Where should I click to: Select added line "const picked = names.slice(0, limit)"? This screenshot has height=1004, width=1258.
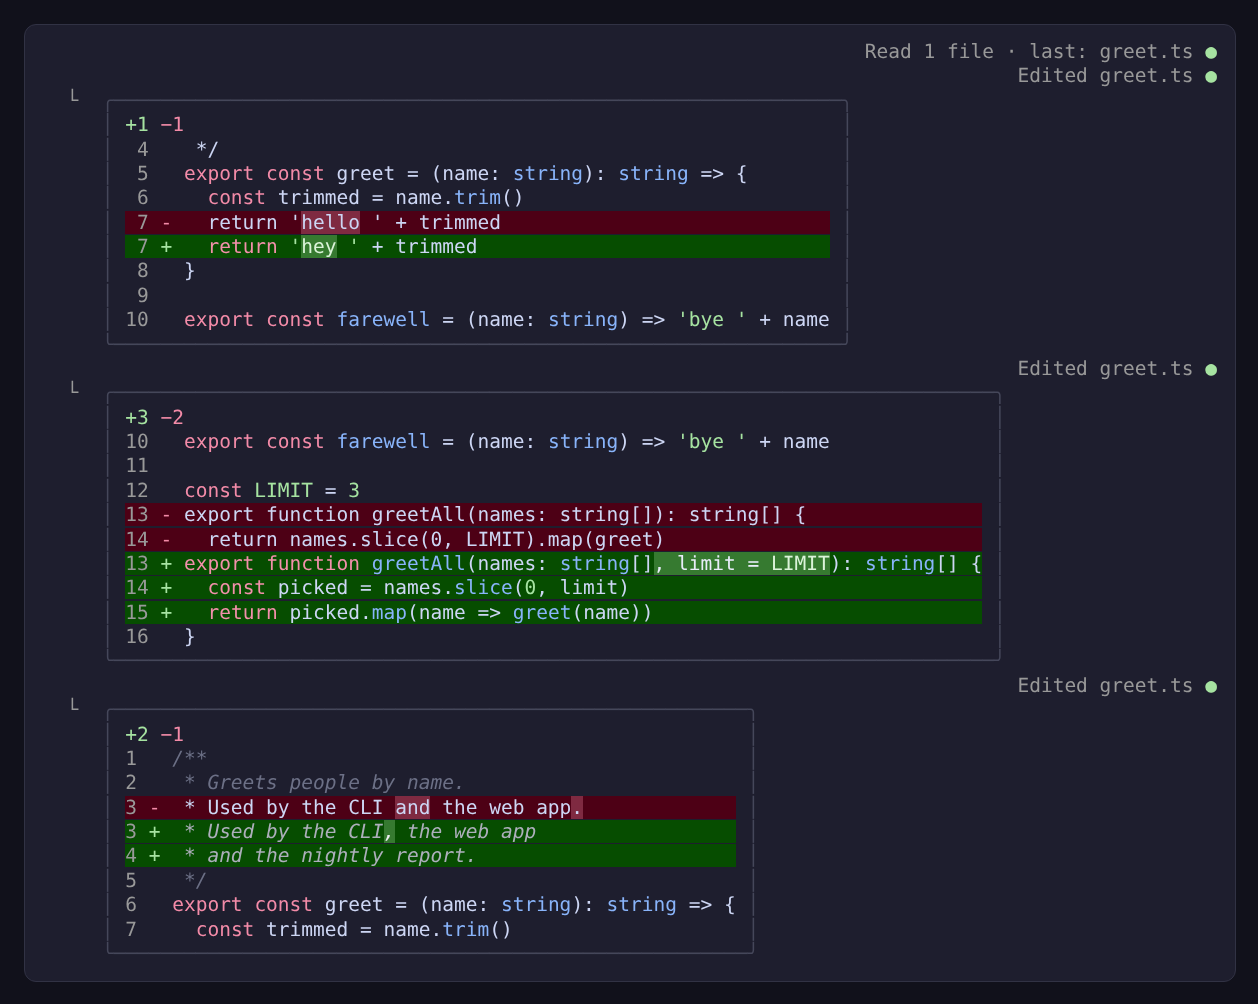(x=553, y=587)
